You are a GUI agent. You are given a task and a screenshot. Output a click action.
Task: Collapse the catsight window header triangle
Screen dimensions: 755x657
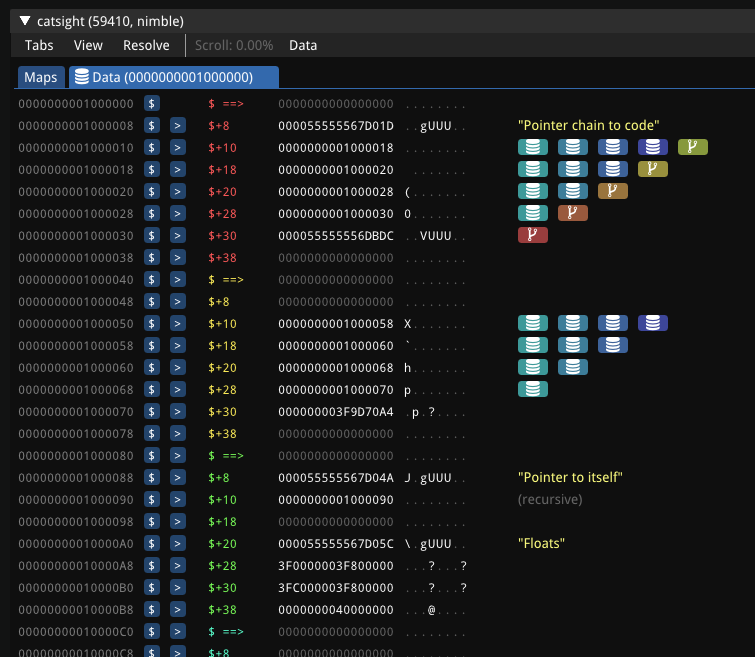[25, 20]
